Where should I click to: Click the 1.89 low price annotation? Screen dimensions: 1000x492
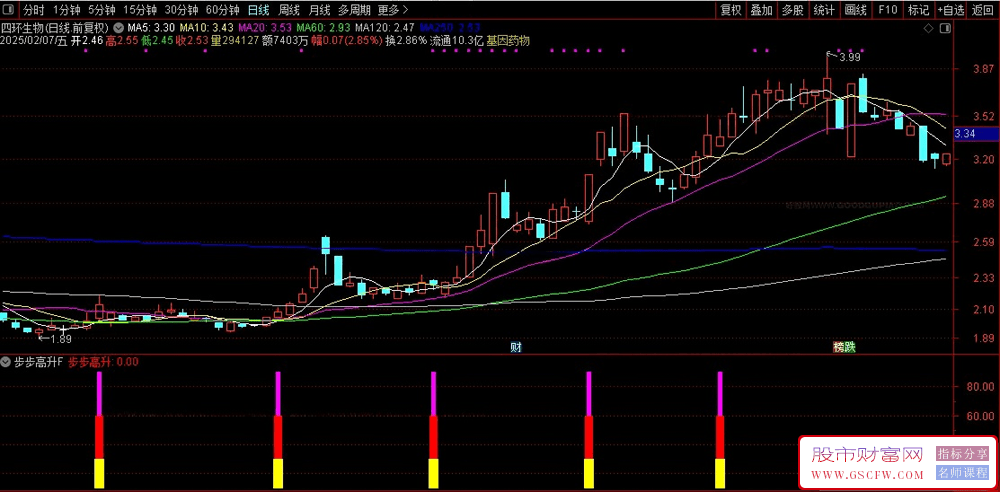pyautogui.click(x=60, y=338)
